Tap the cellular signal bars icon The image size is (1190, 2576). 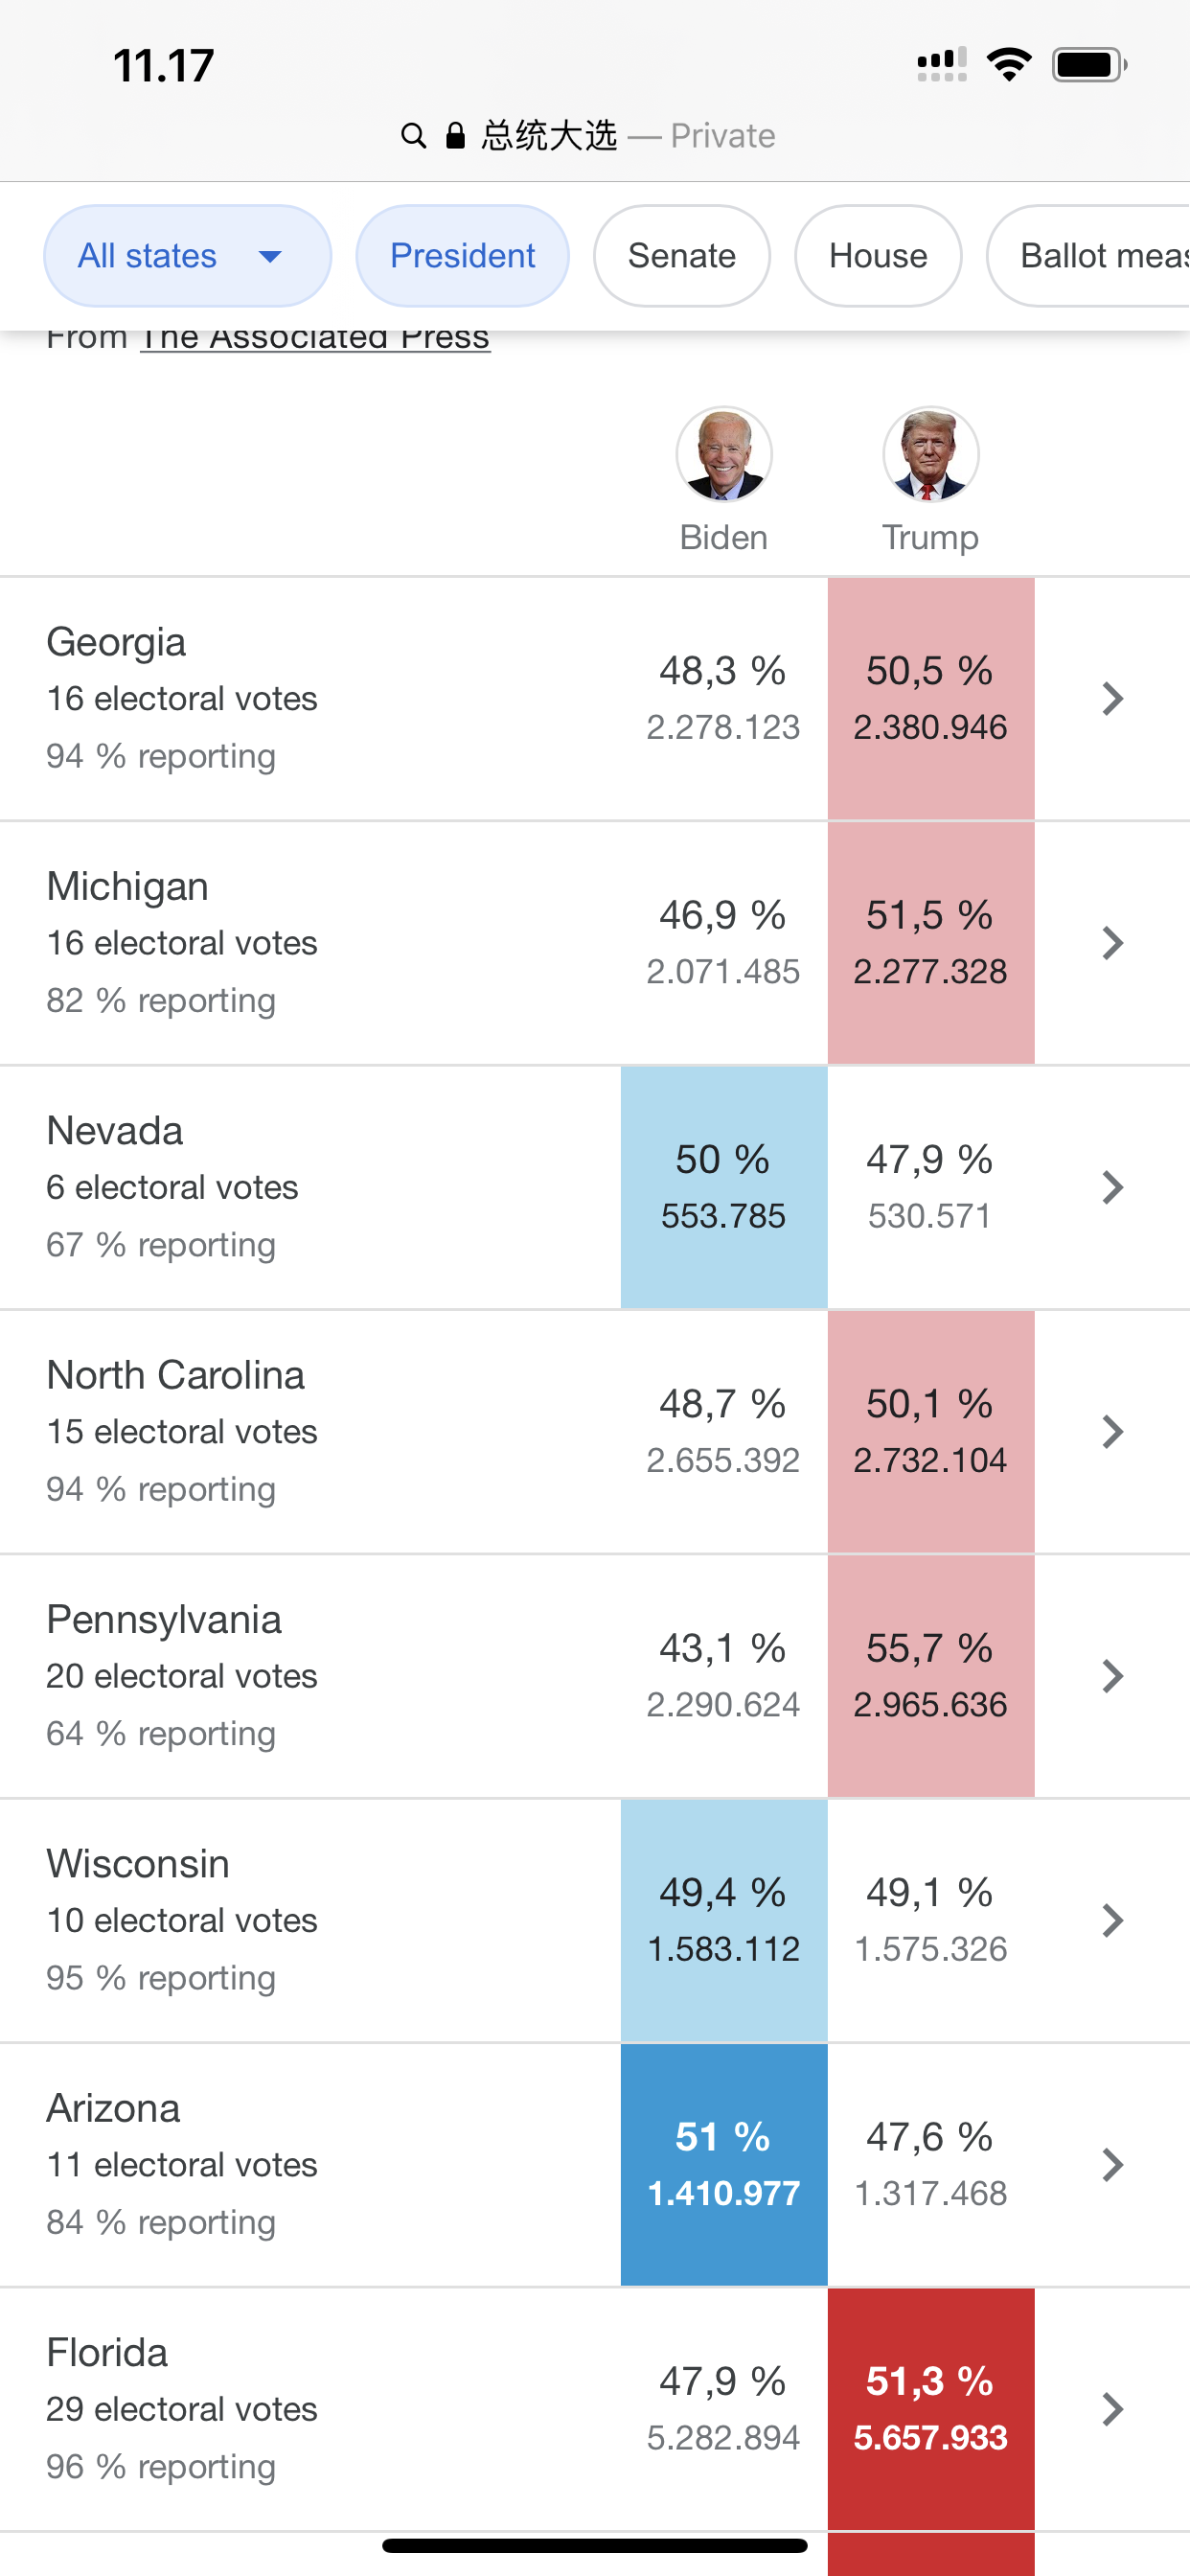pos(941,65)
